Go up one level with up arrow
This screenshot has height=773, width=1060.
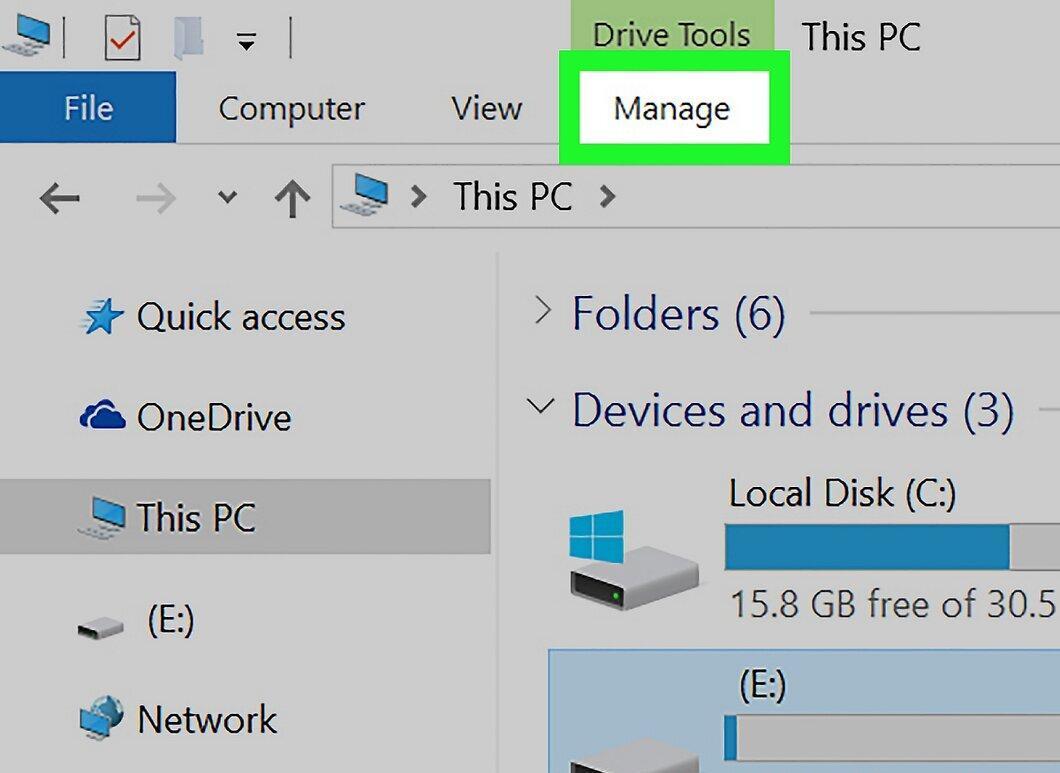click(x=292, y=198)
